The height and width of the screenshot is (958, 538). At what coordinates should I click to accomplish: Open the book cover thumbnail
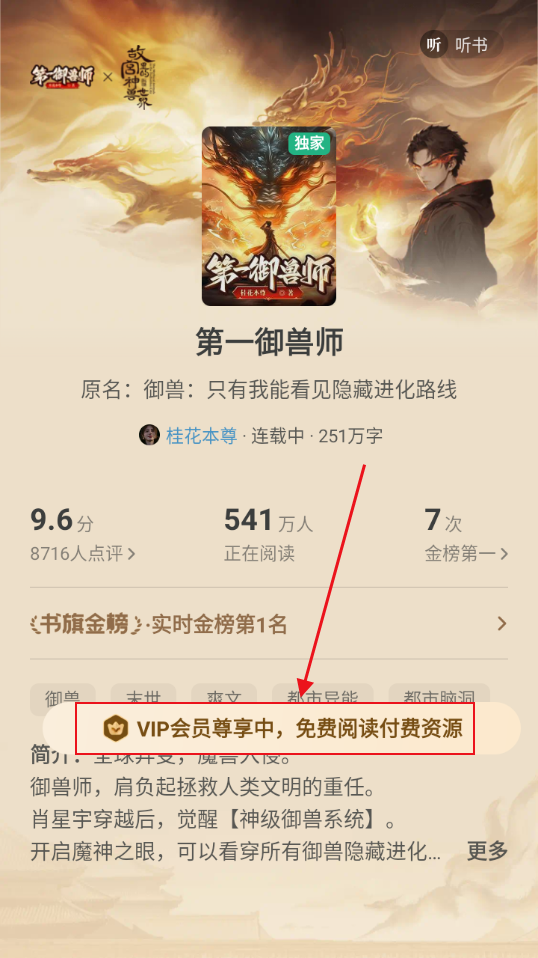tap(269, 216)
